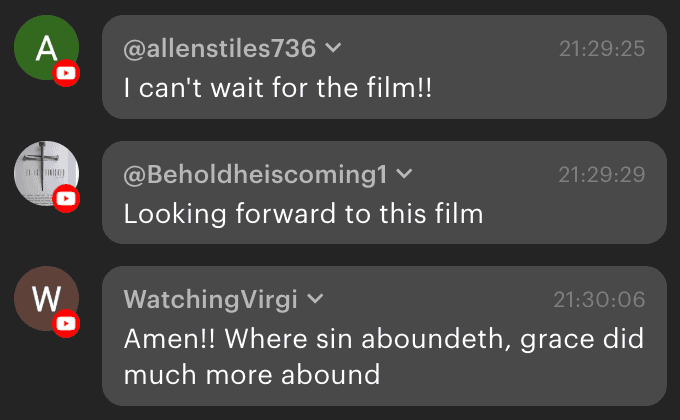
Task: Click the green 'A' avatar of allenstiles736
Action: [44, 46]
